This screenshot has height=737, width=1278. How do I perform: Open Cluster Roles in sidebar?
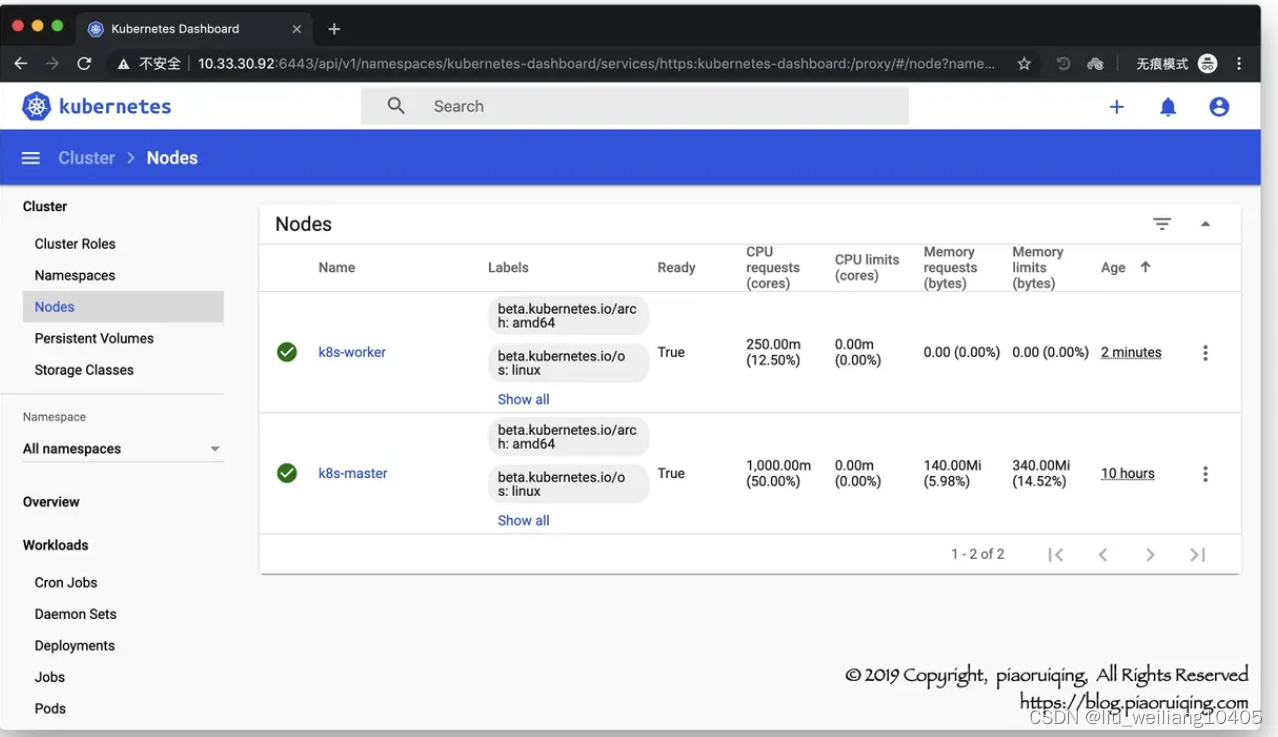(x=75, y=244)
